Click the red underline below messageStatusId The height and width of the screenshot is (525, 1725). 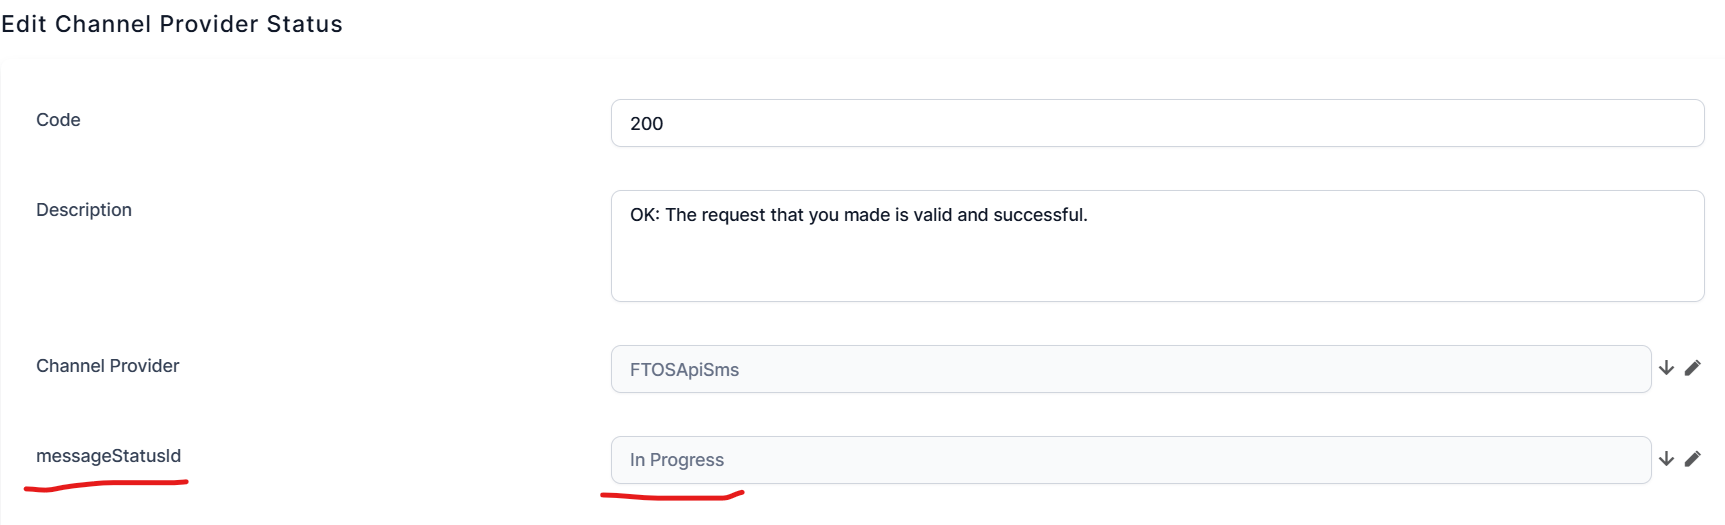pyautogui.click(x=106, y=485)
